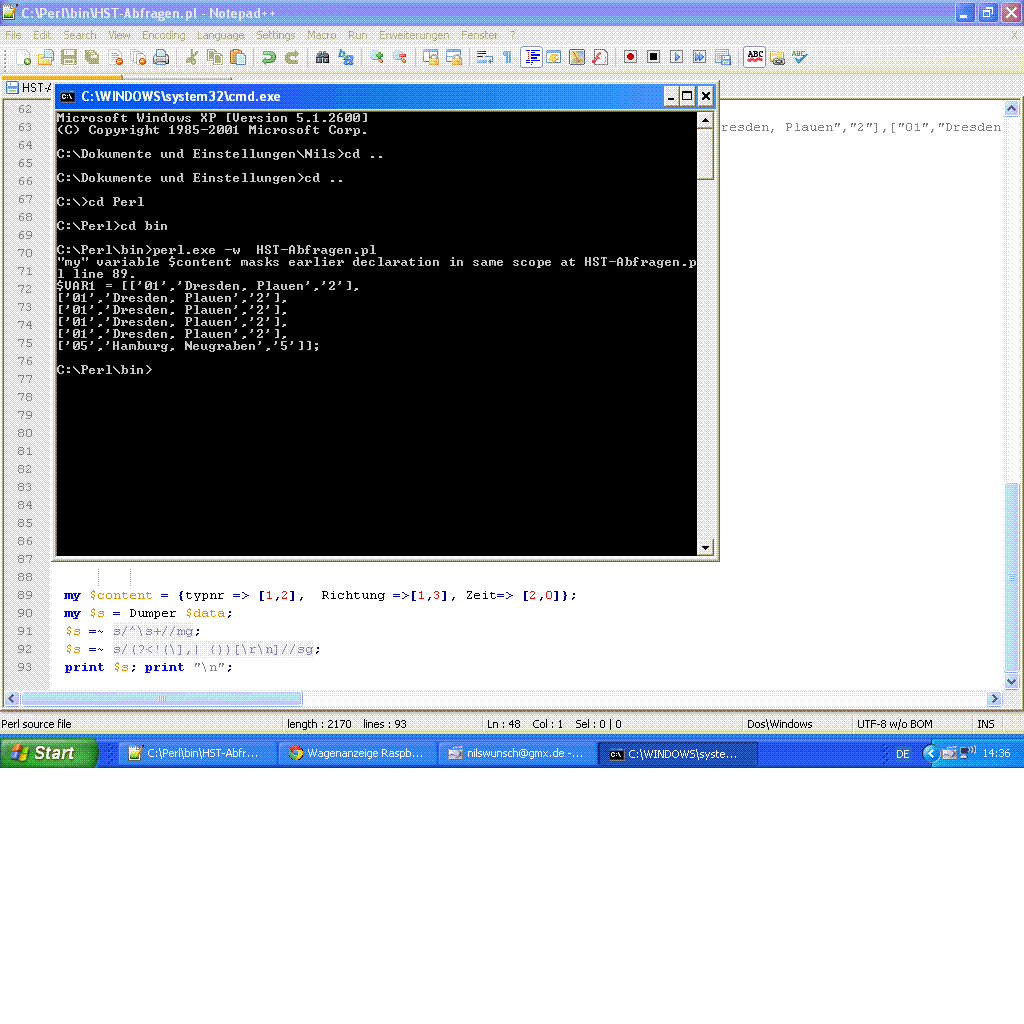Image resolution: width=1024 pixels, height=1024 pixels.
Task: Toggle the indent guide toolbar button
Action: tap(532, 57)
